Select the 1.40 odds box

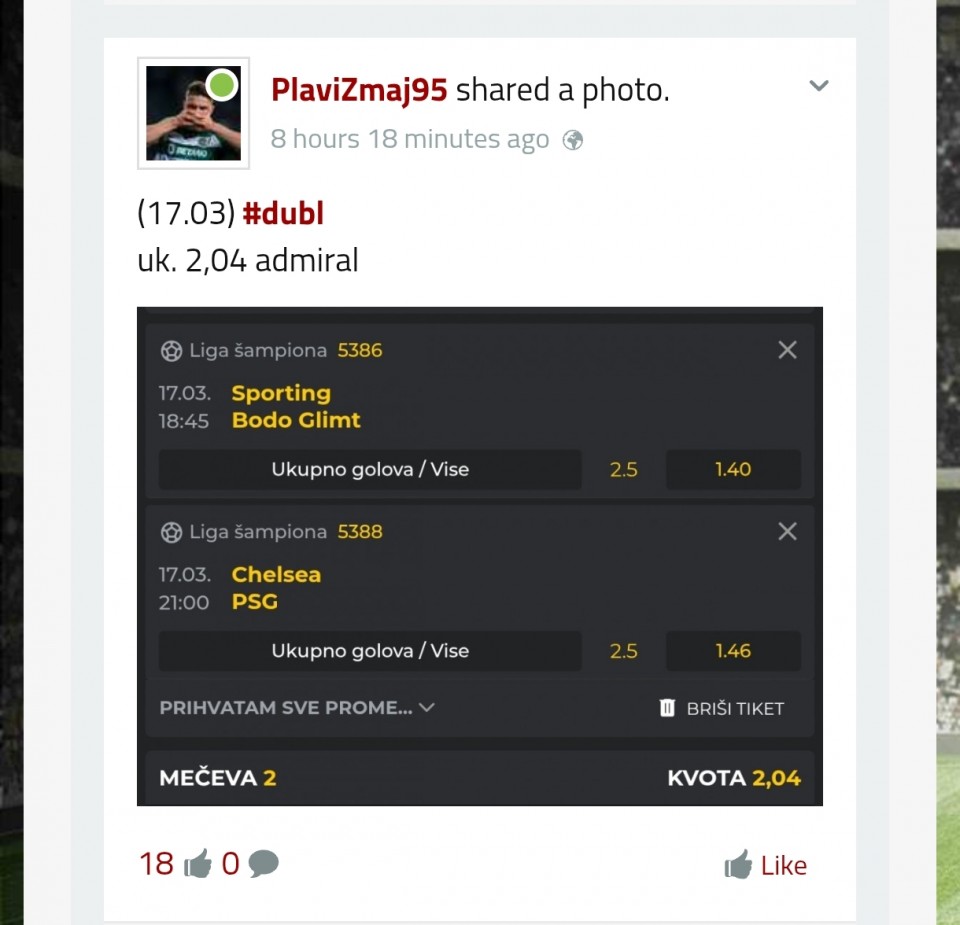point(733,469)
